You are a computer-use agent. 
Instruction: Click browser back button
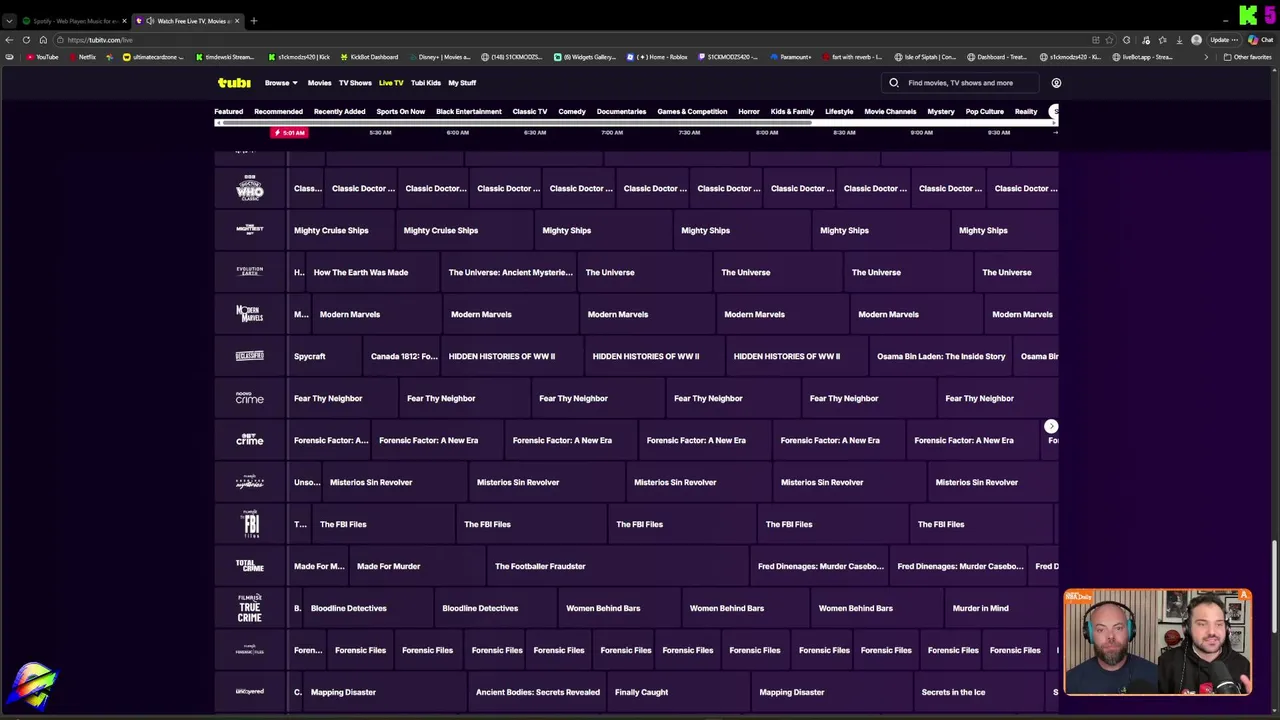point(9,40)
